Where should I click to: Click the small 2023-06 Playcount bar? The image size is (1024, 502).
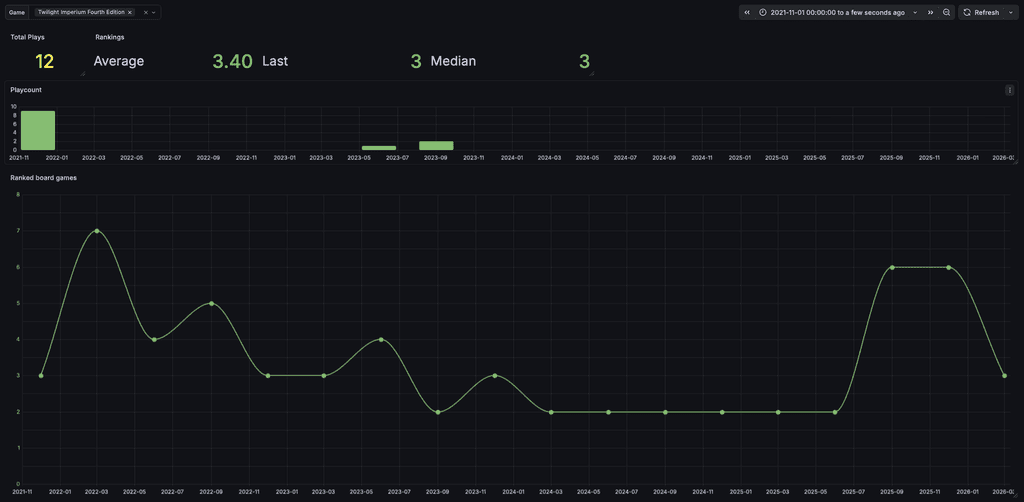pos(379,148)
